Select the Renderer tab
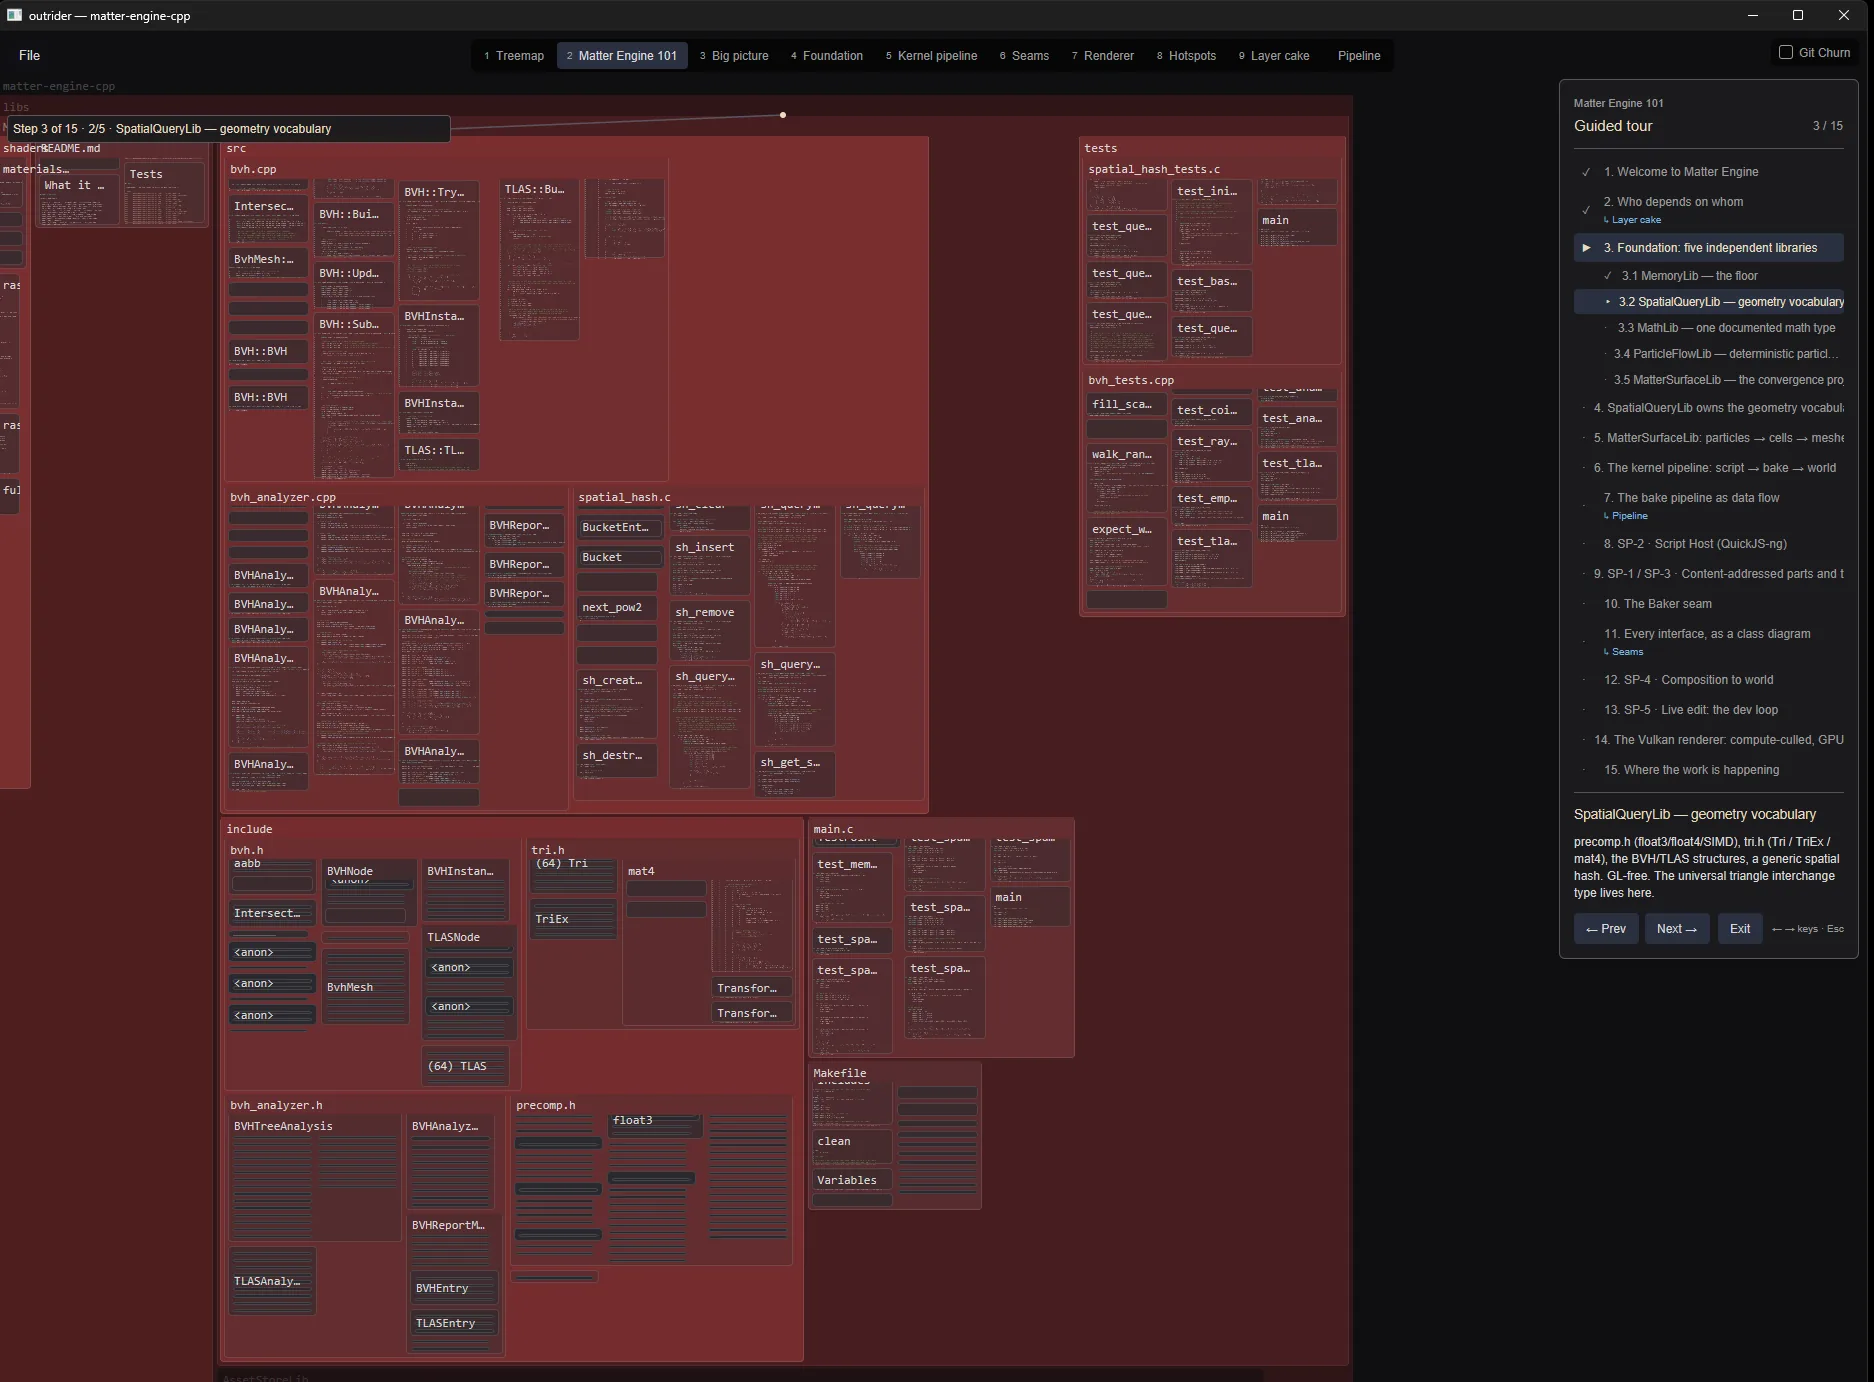This screenshot has width=1874, height=1382. click(1103, 56)
